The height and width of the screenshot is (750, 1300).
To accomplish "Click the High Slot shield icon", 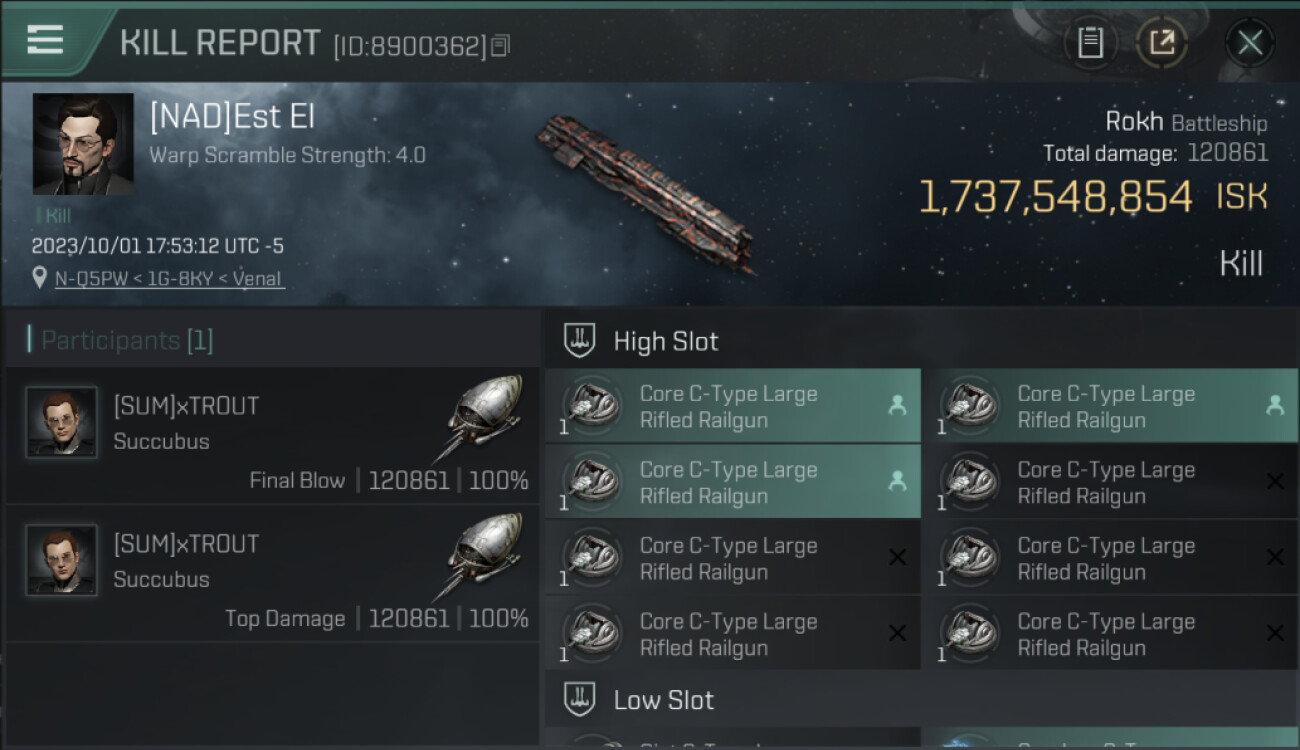I will point(581,340).
